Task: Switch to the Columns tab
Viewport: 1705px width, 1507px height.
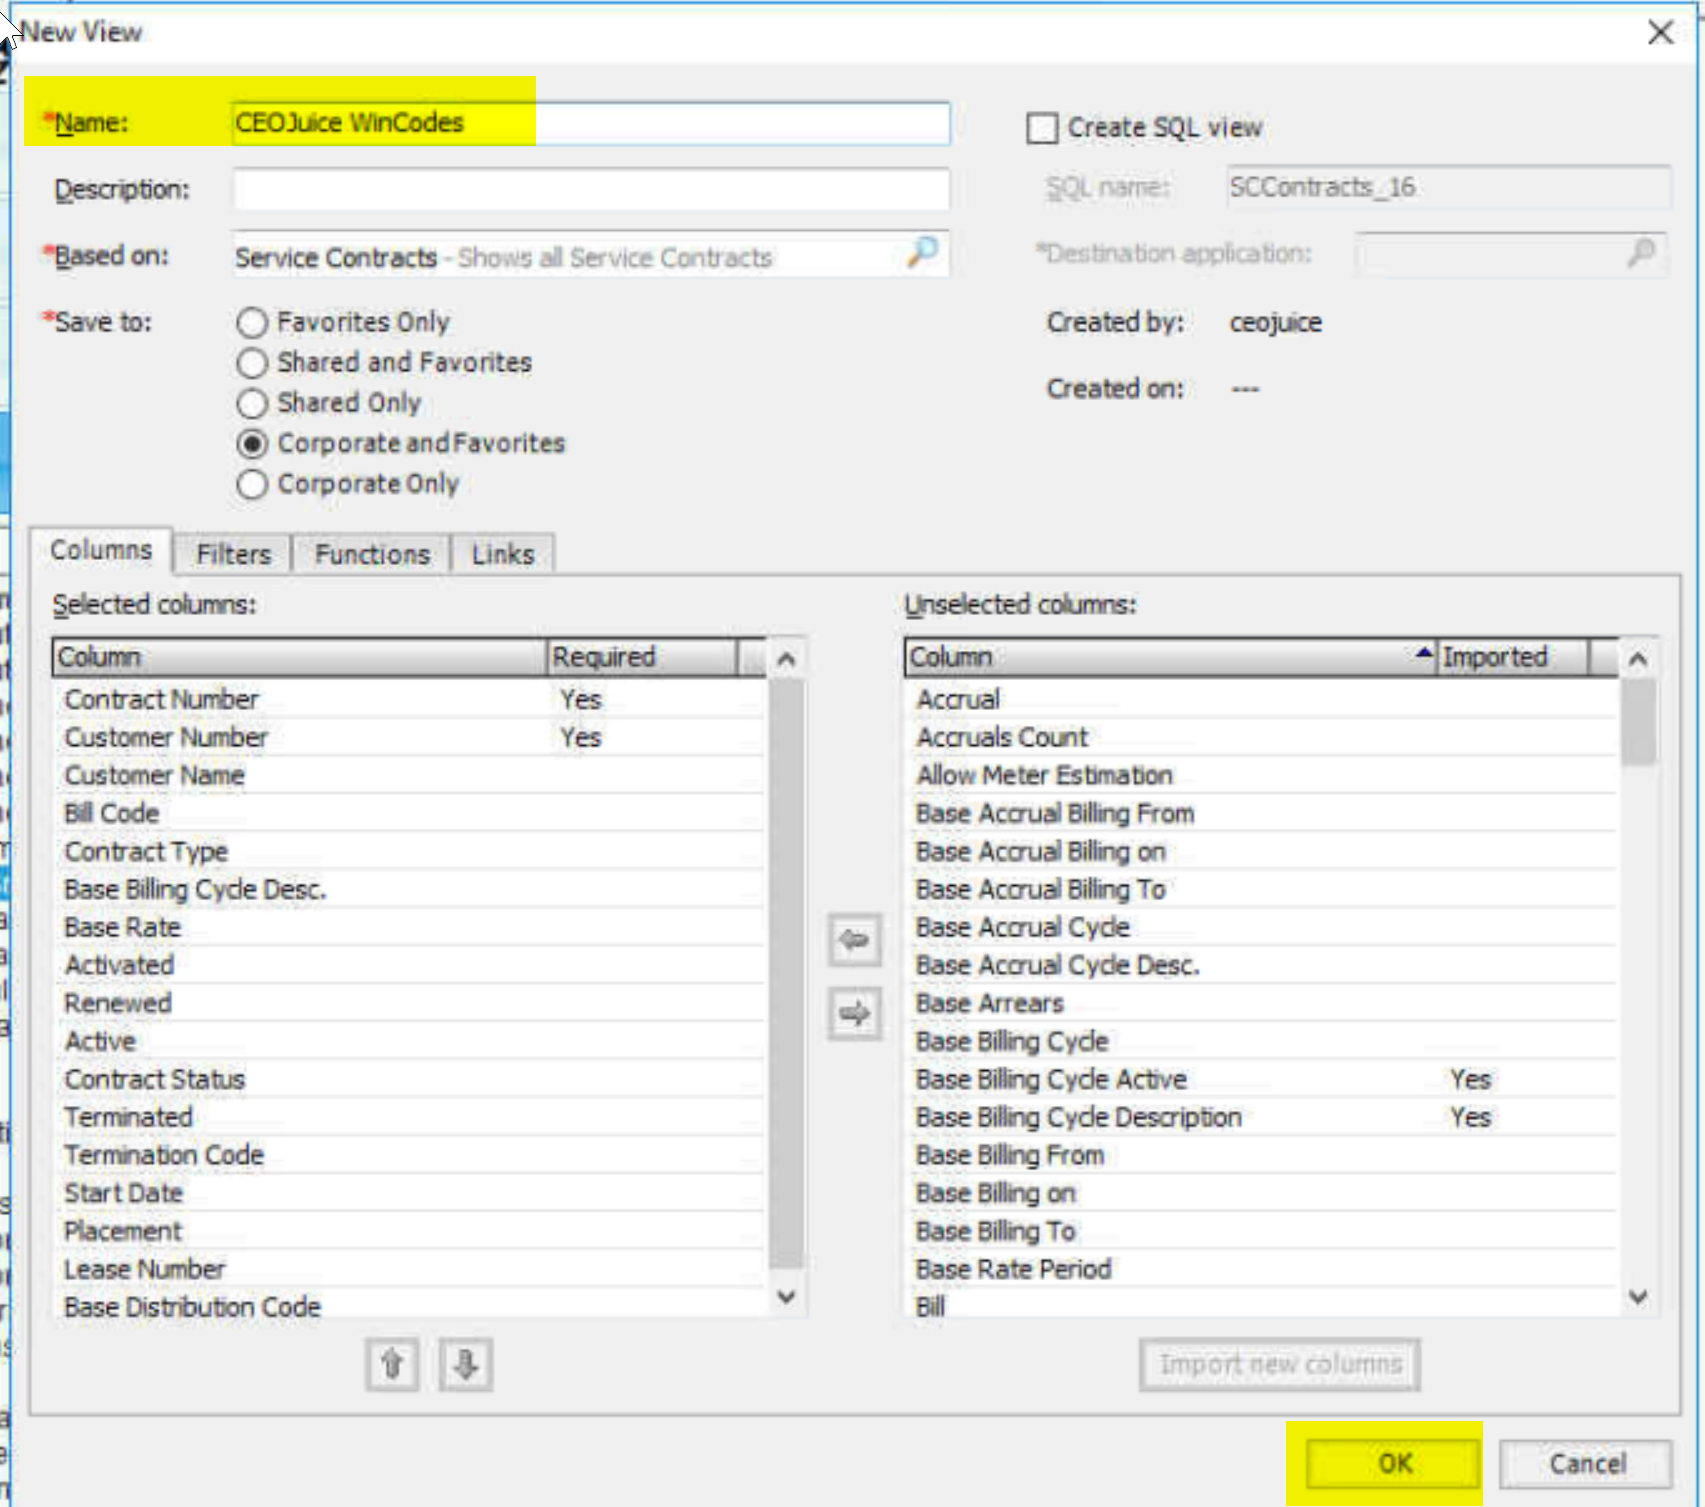Action: coord(101,550)
